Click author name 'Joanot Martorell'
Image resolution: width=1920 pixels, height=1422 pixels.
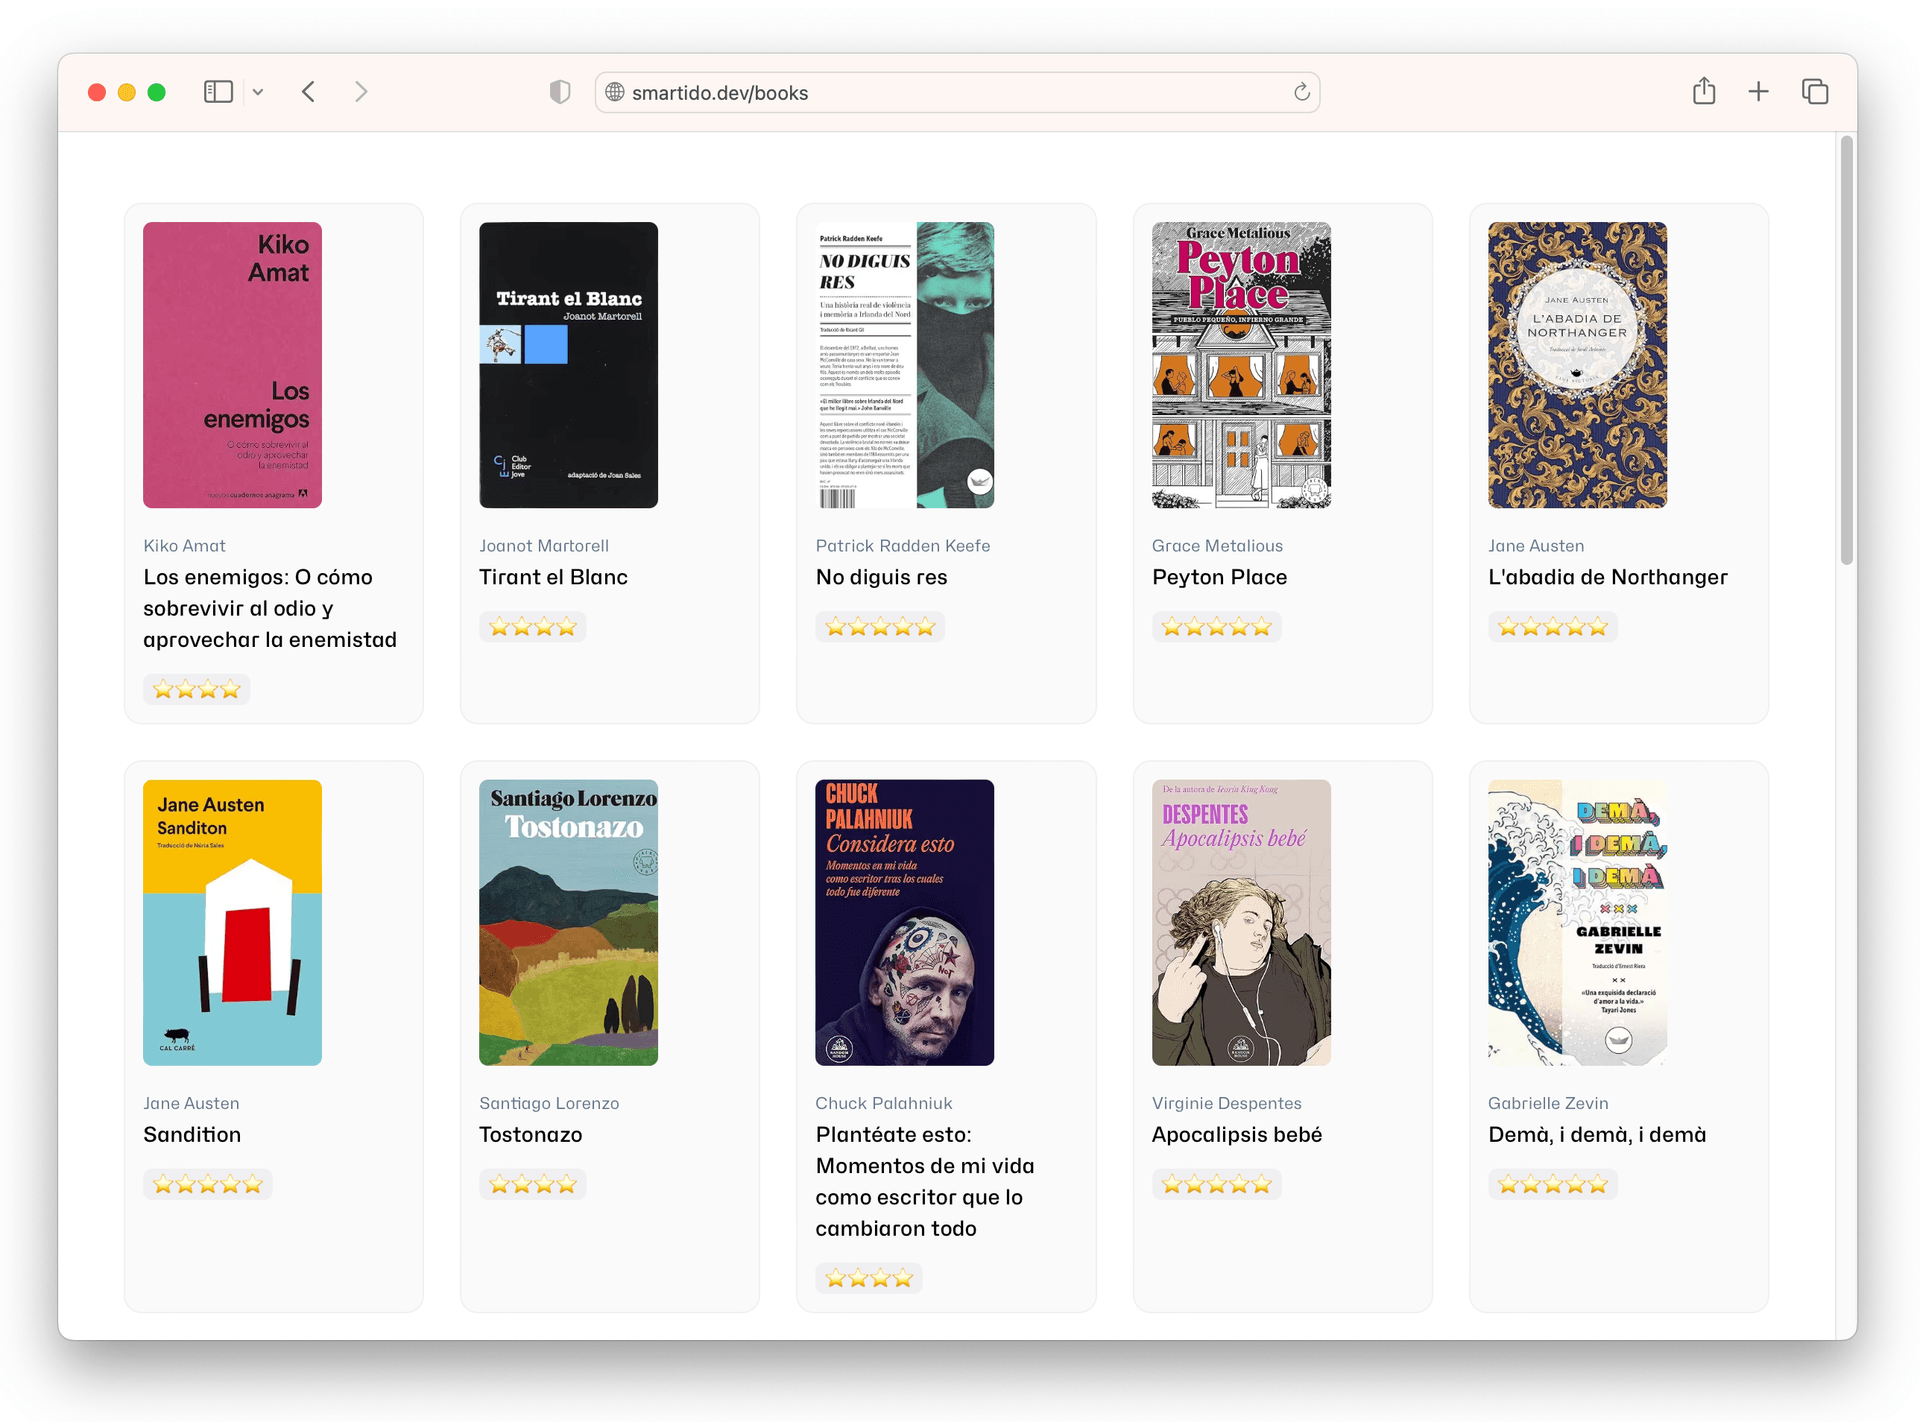pos(544,546)
